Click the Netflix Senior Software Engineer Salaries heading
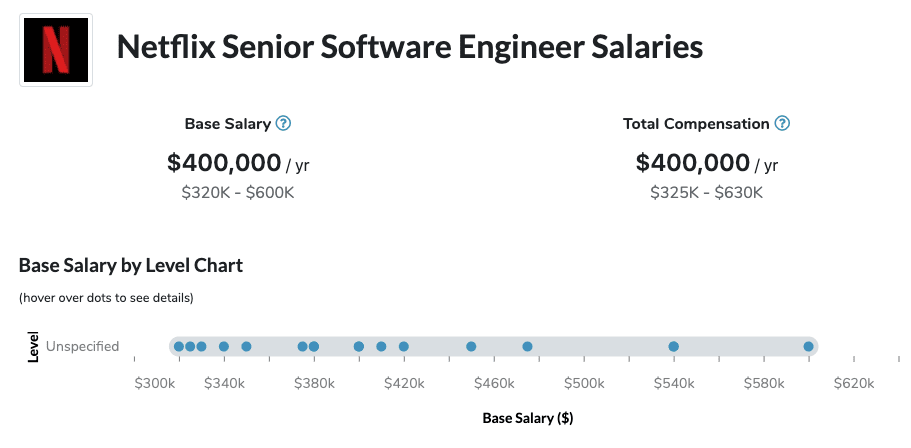The image size is (911, 448). [410, 47]
